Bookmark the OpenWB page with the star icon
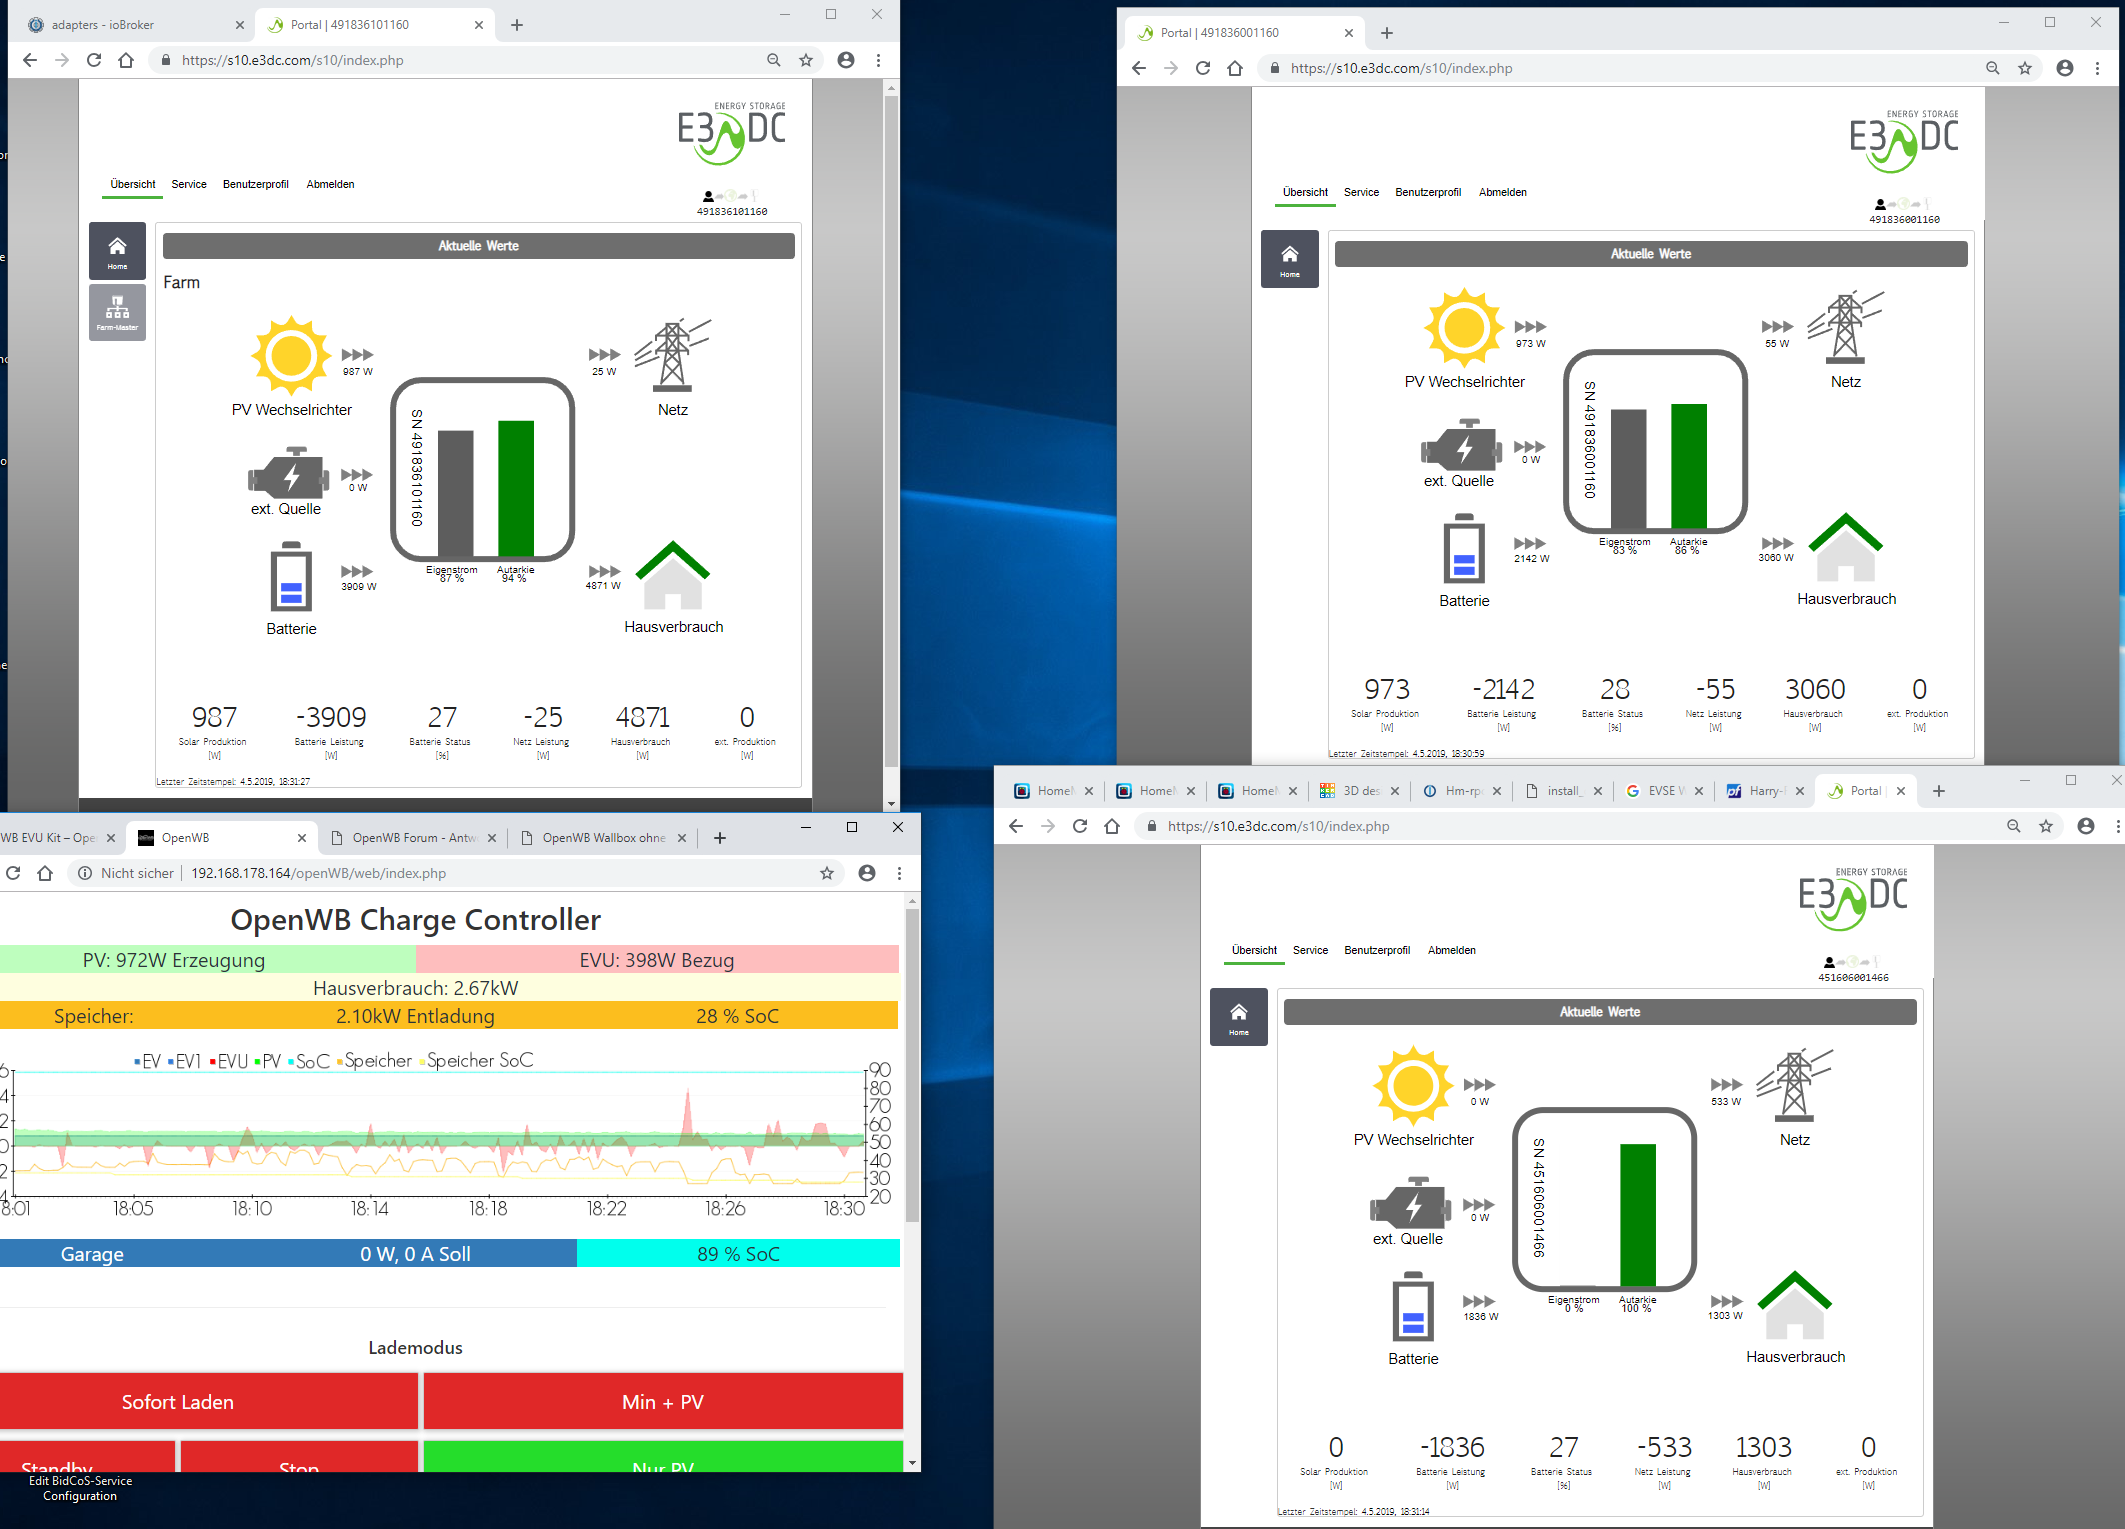This screenshot has width=2125, height=1529. click(x=827, y=873)
